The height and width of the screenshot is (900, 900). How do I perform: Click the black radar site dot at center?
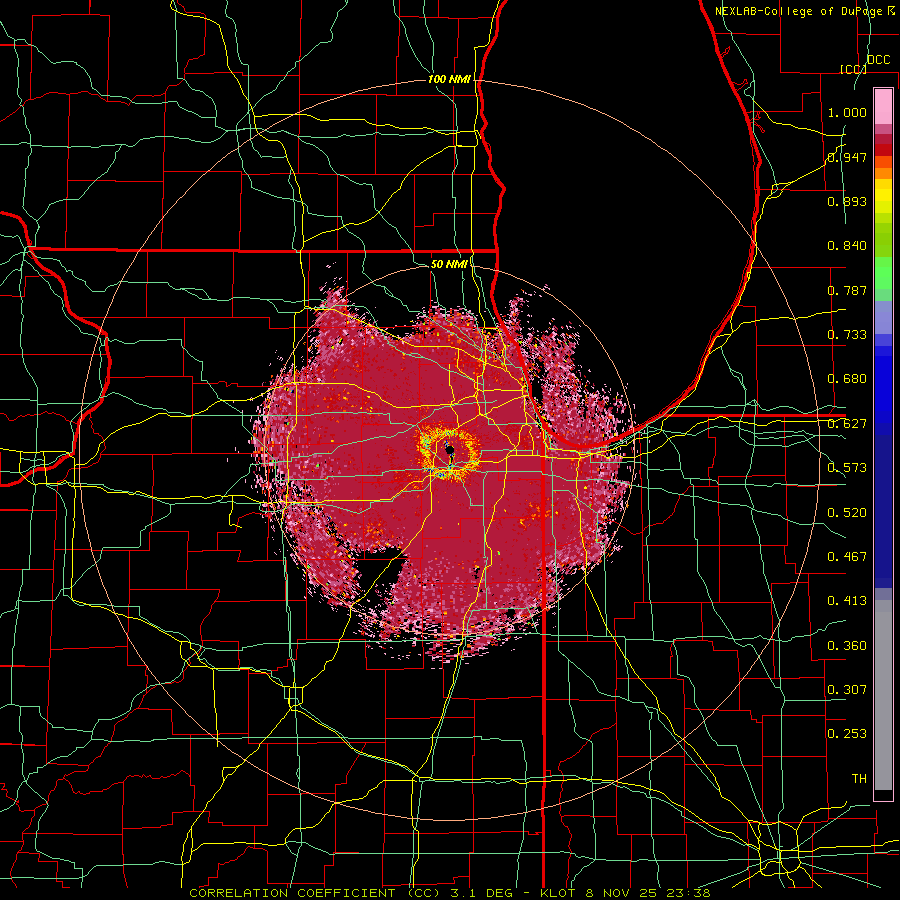pyautogui.click(x=450, y=449)
